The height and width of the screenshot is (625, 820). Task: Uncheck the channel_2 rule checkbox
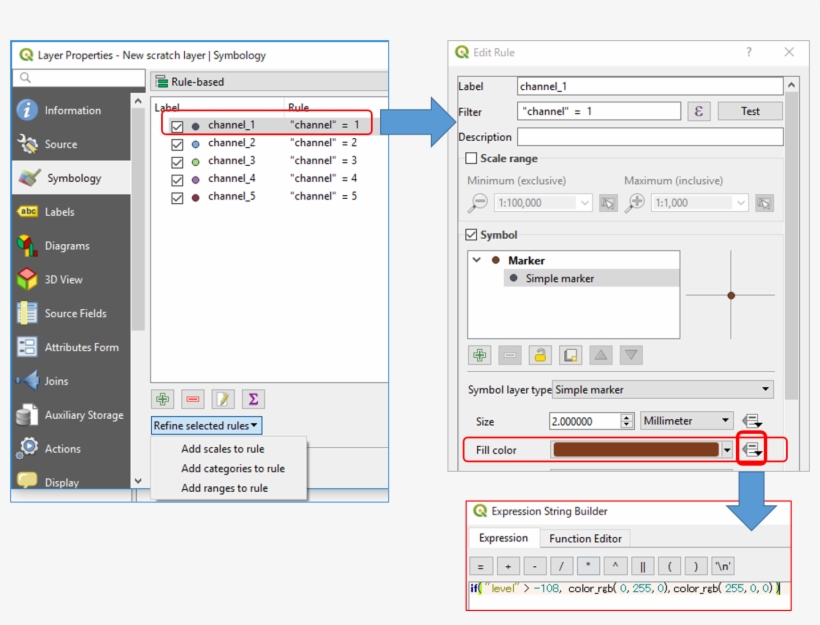[177, 143]
